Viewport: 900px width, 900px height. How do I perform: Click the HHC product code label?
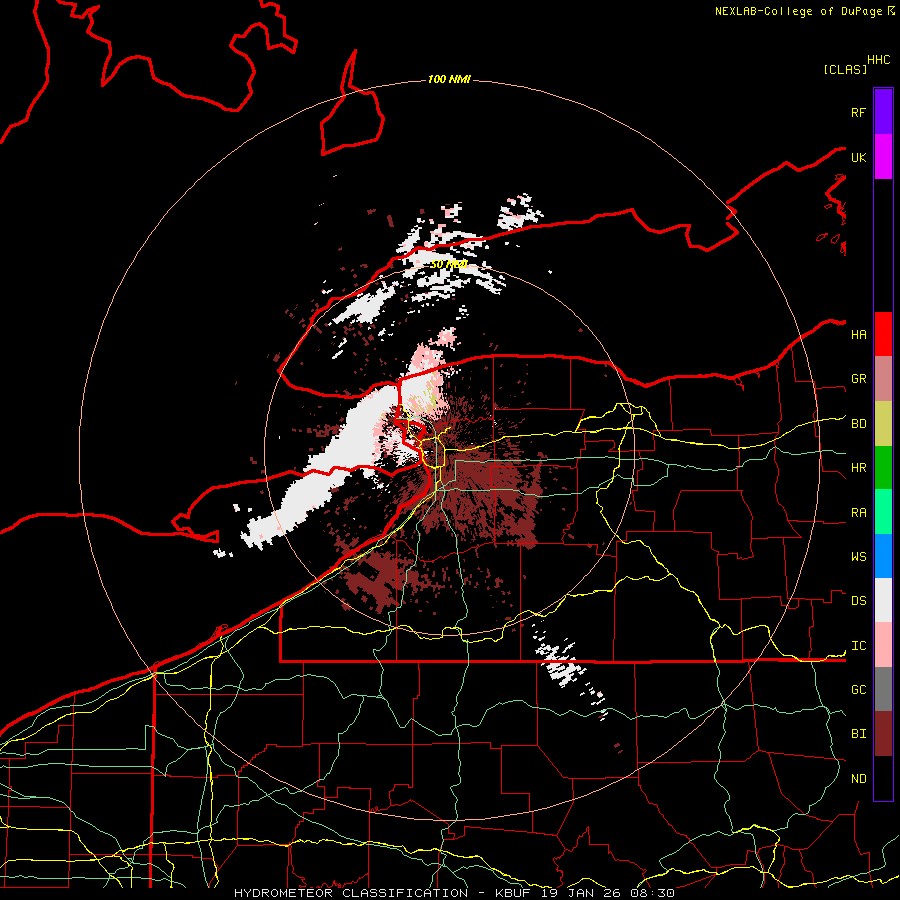879,60
